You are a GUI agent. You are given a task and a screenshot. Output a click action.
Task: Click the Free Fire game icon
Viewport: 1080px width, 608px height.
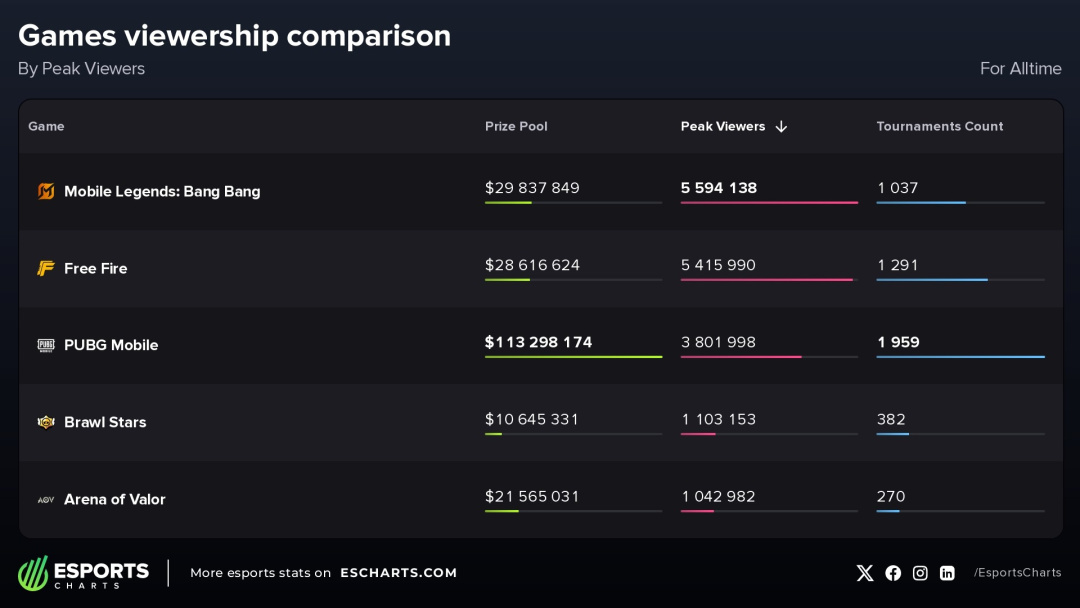click(x=46, y=268)
